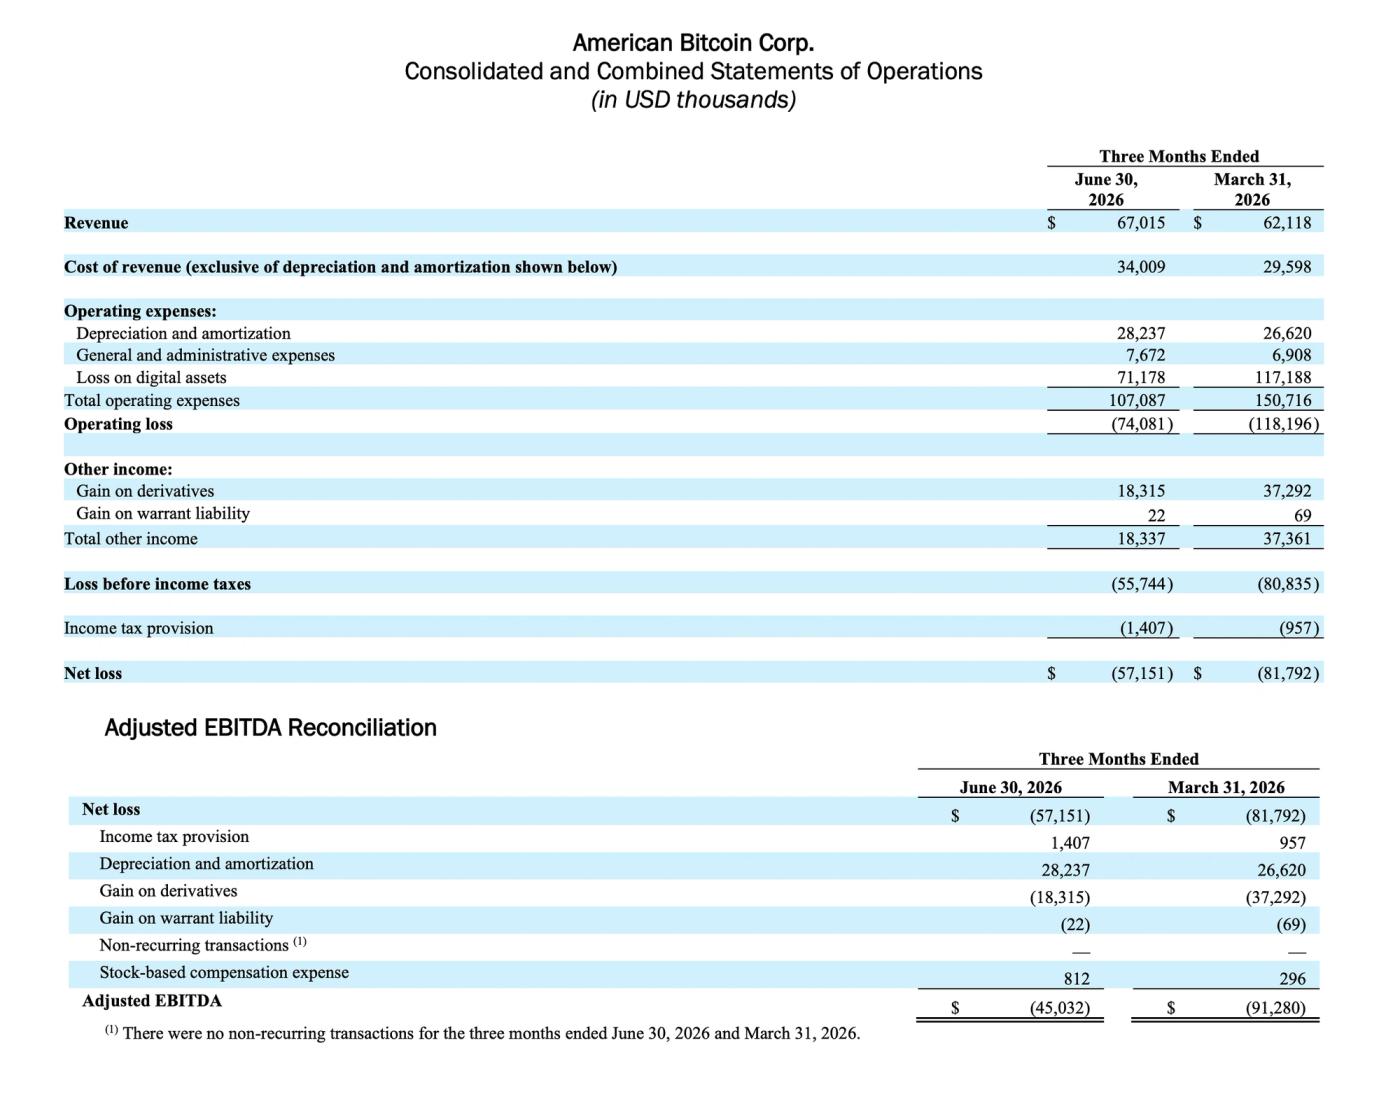
Task: Select the 'Consolidated and Combined Statements of Operations' heading
Action: click(693, 72)
